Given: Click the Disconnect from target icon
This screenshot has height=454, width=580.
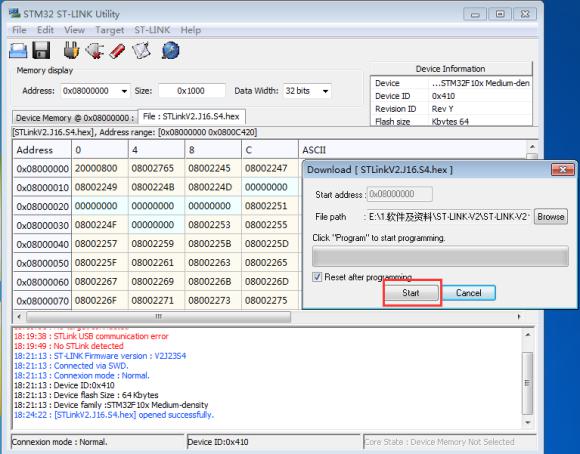Looking at the screenshot, I should click(x=95, y=51).
